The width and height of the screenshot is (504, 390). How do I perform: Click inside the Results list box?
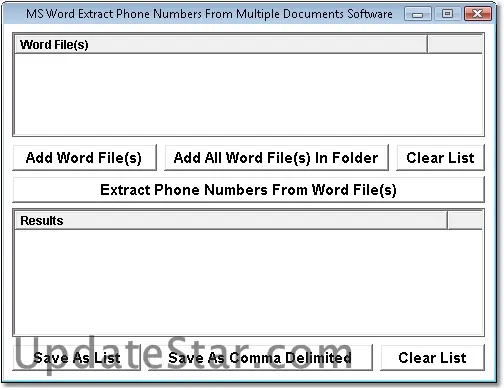click(x=248, y=282)
